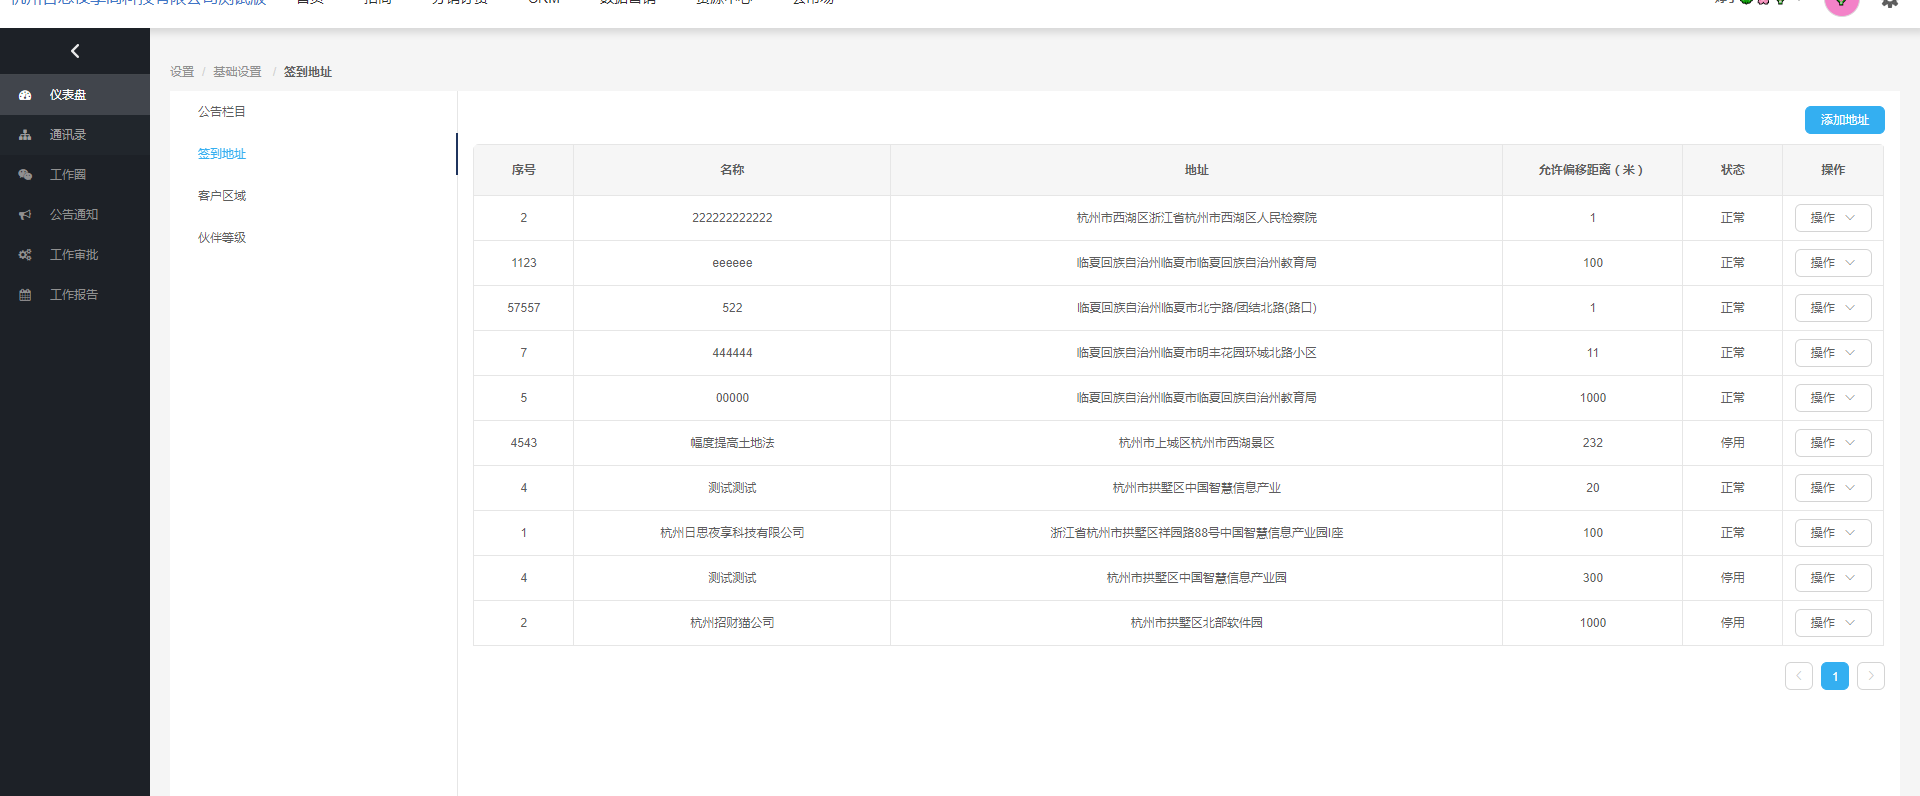The height and width of the screenshot is (796, 1920).
Task: Select page 1 in pagination
Action: pos(1834,676)
